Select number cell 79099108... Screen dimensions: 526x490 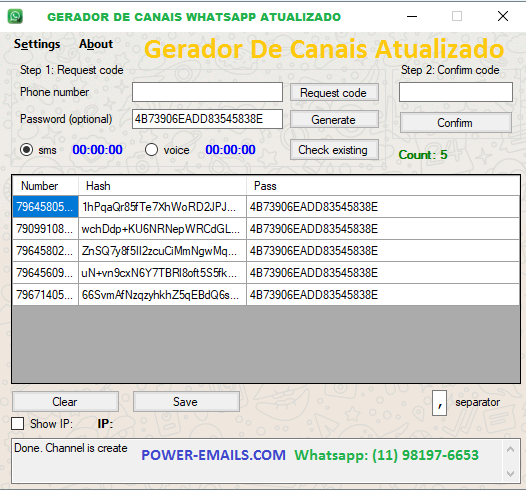(x=45, y=229)
